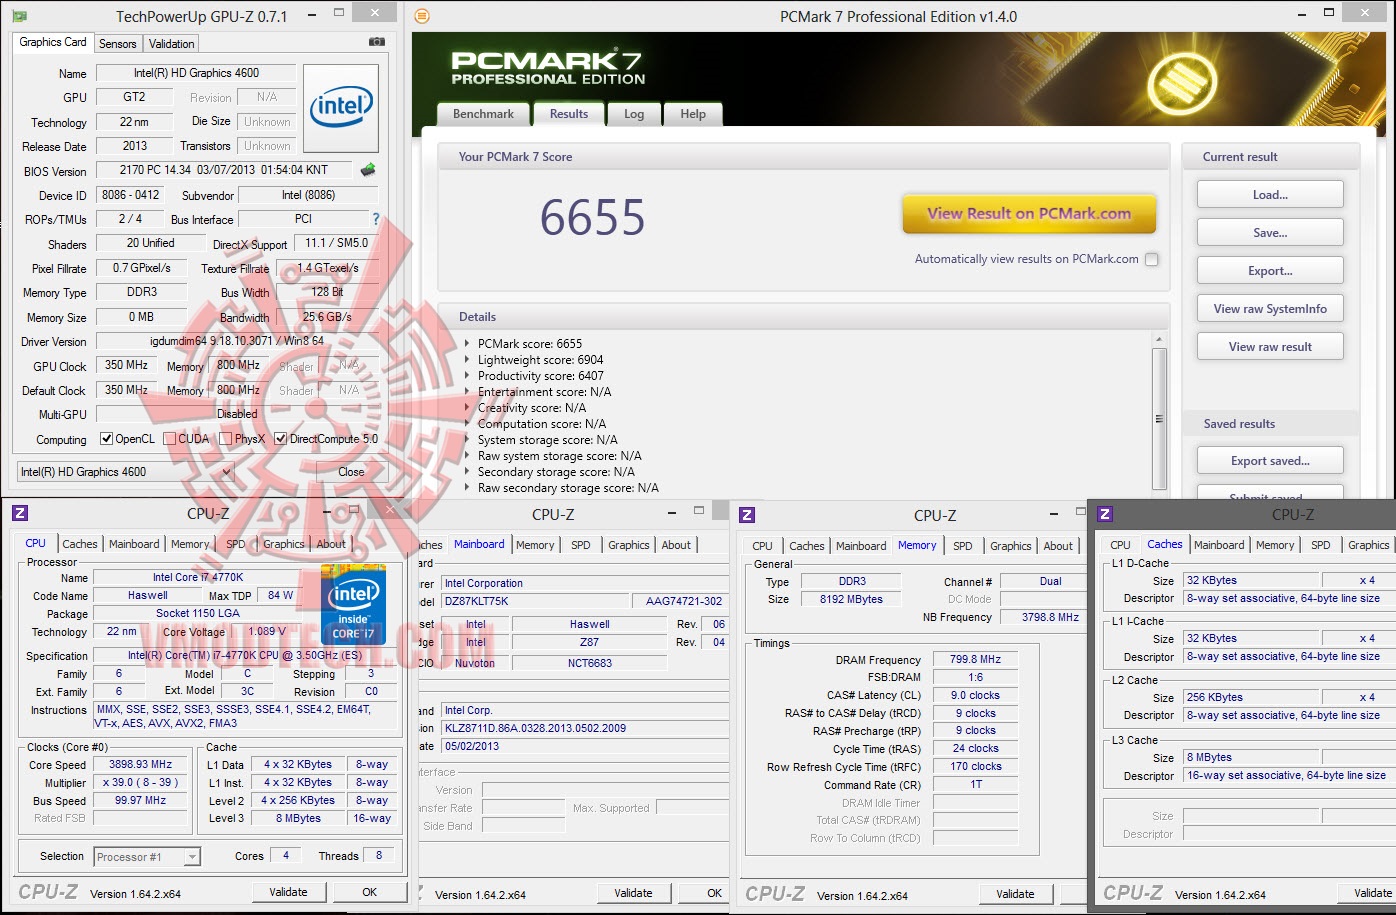Click the L3 Cache size 8 MBytes in Caches window

pyautogui.click(x=1252, y=757)
